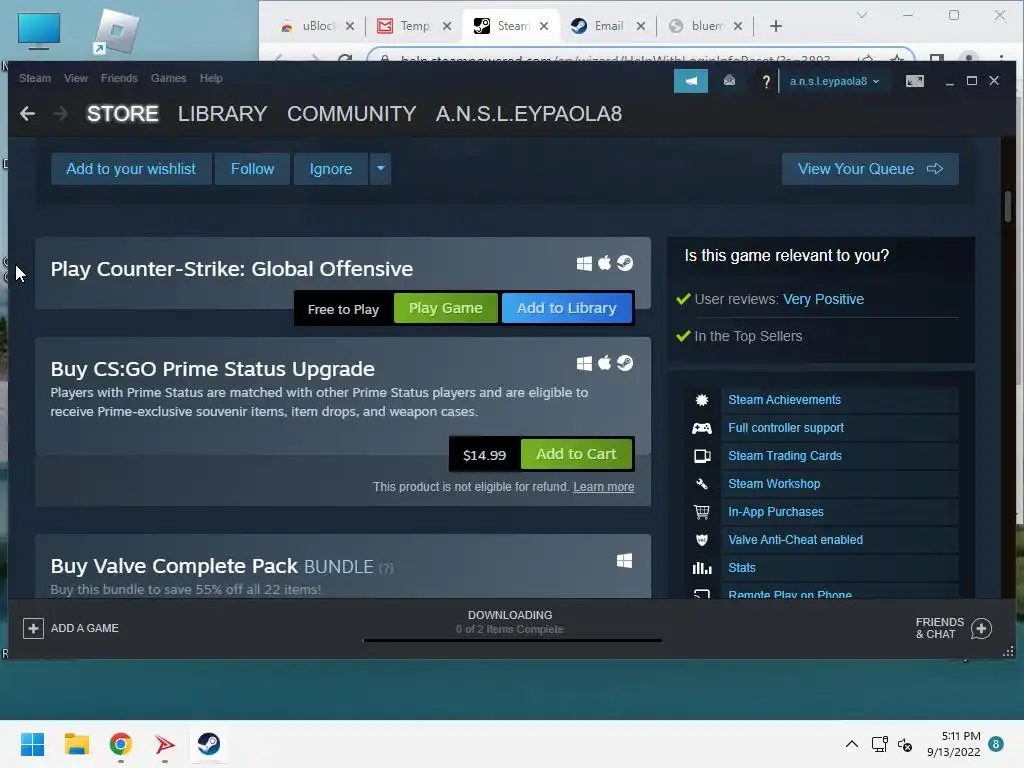1024x768 pixels.
Task: Click Add to your wishlist
Action: pyautogui.click(x=131, y=168)
